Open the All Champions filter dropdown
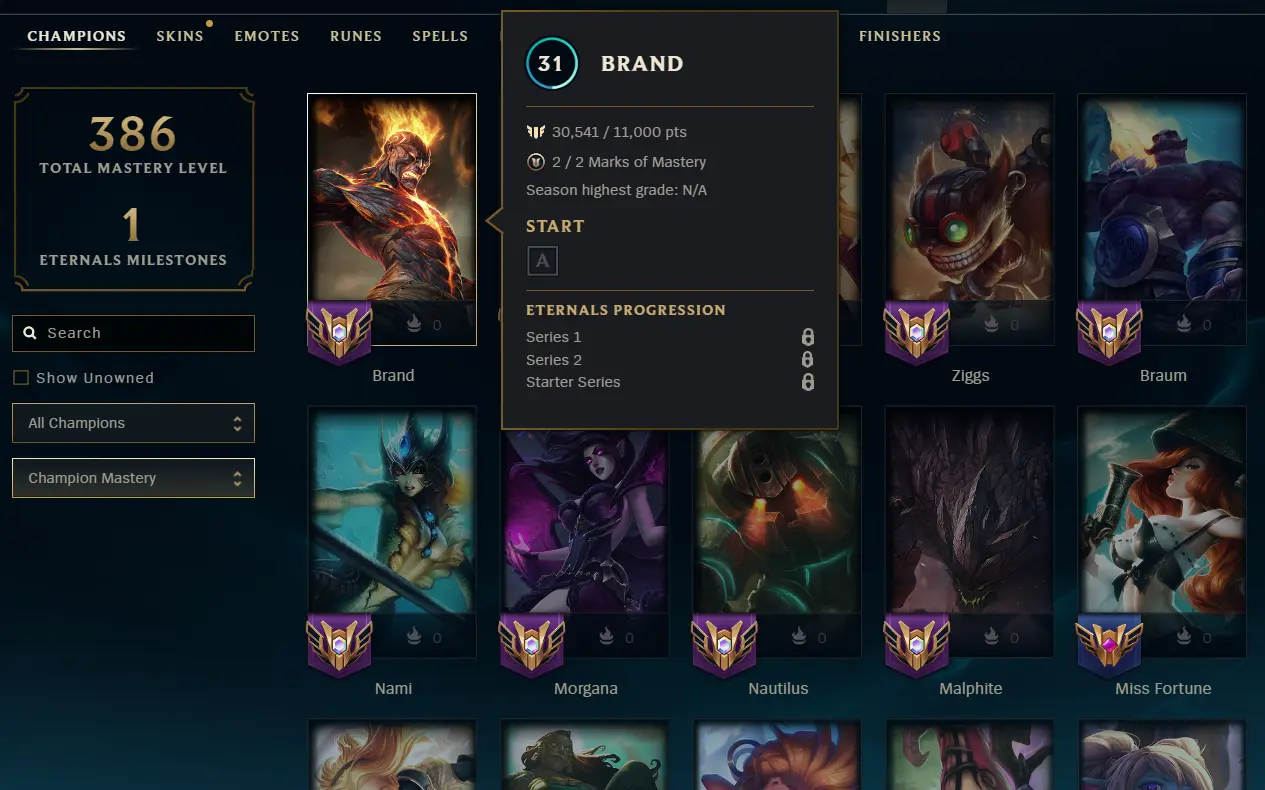This screenshot has height=790, width=1265. [133, 423]
